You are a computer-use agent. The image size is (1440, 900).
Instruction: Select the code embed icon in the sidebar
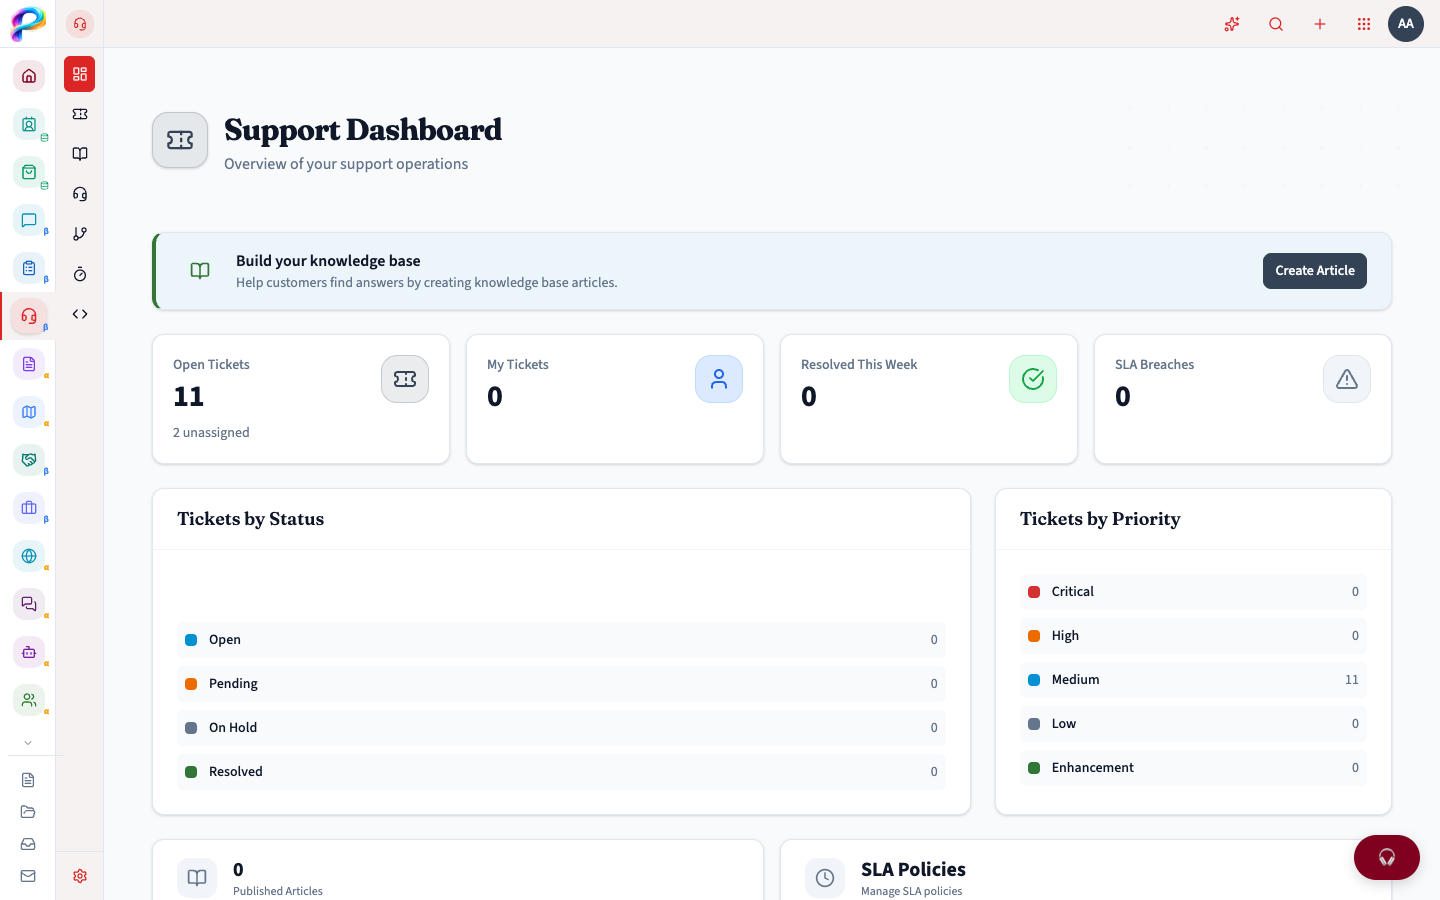pos(79,313)
